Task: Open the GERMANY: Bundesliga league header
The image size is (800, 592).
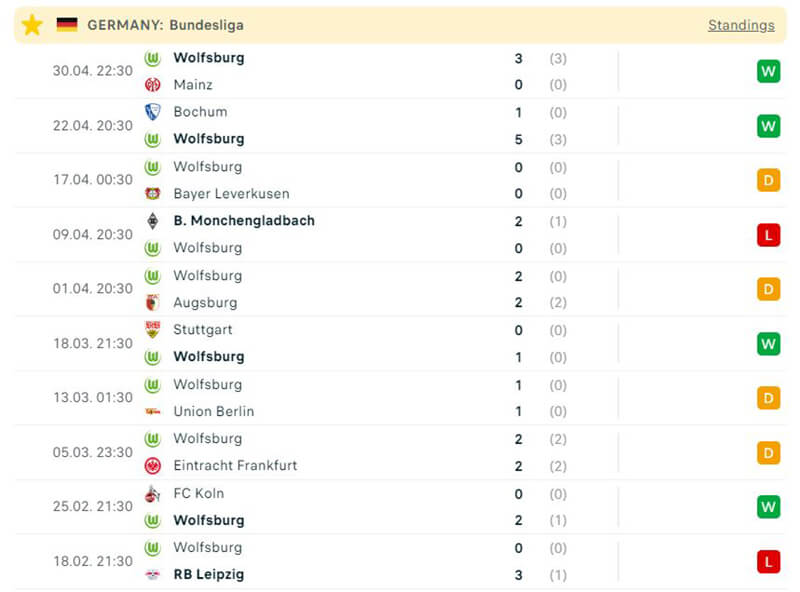Action: 165,25
